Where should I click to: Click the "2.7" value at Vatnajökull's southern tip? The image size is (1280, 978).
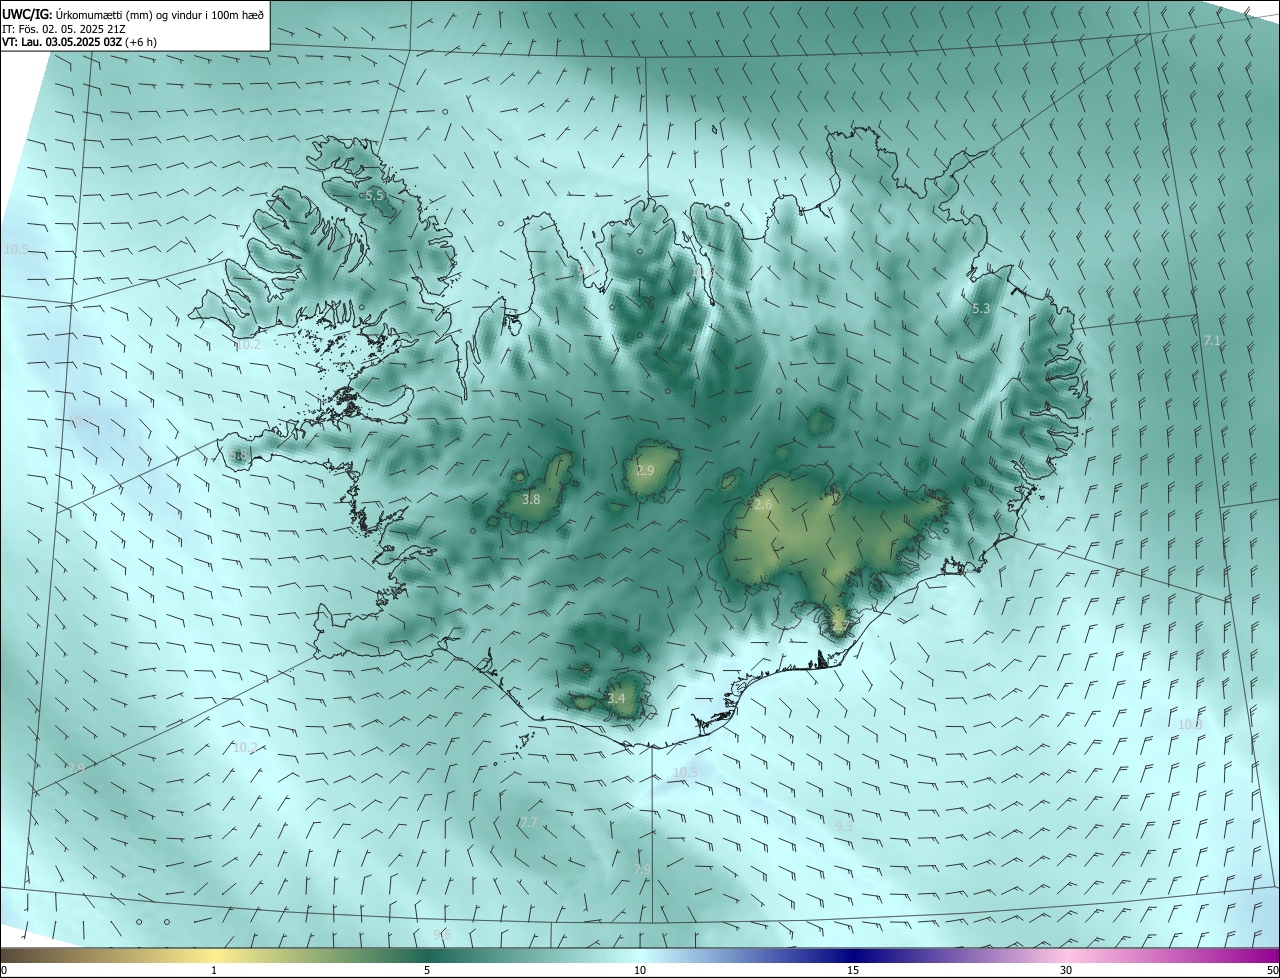tap(839, 626)
